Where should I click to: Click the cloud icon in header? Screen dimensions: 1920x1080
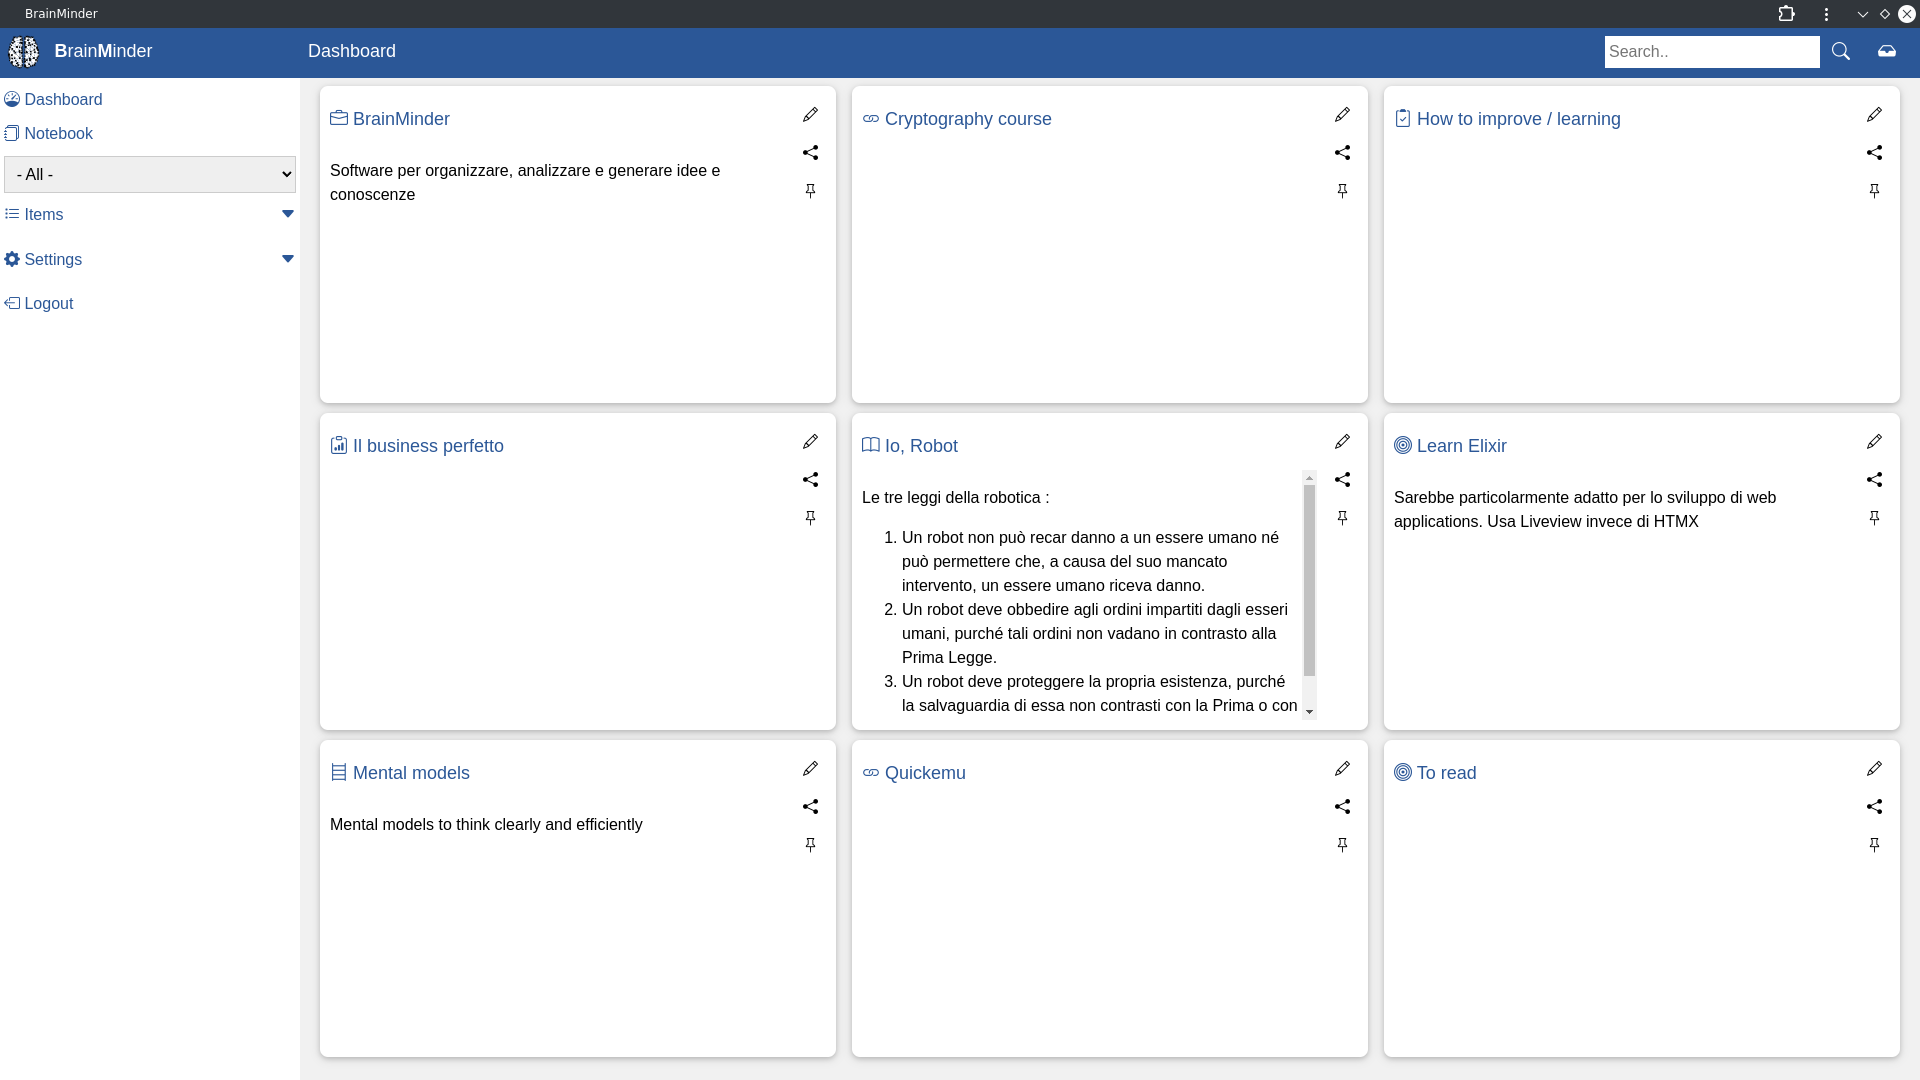(x=1887, y=51)
